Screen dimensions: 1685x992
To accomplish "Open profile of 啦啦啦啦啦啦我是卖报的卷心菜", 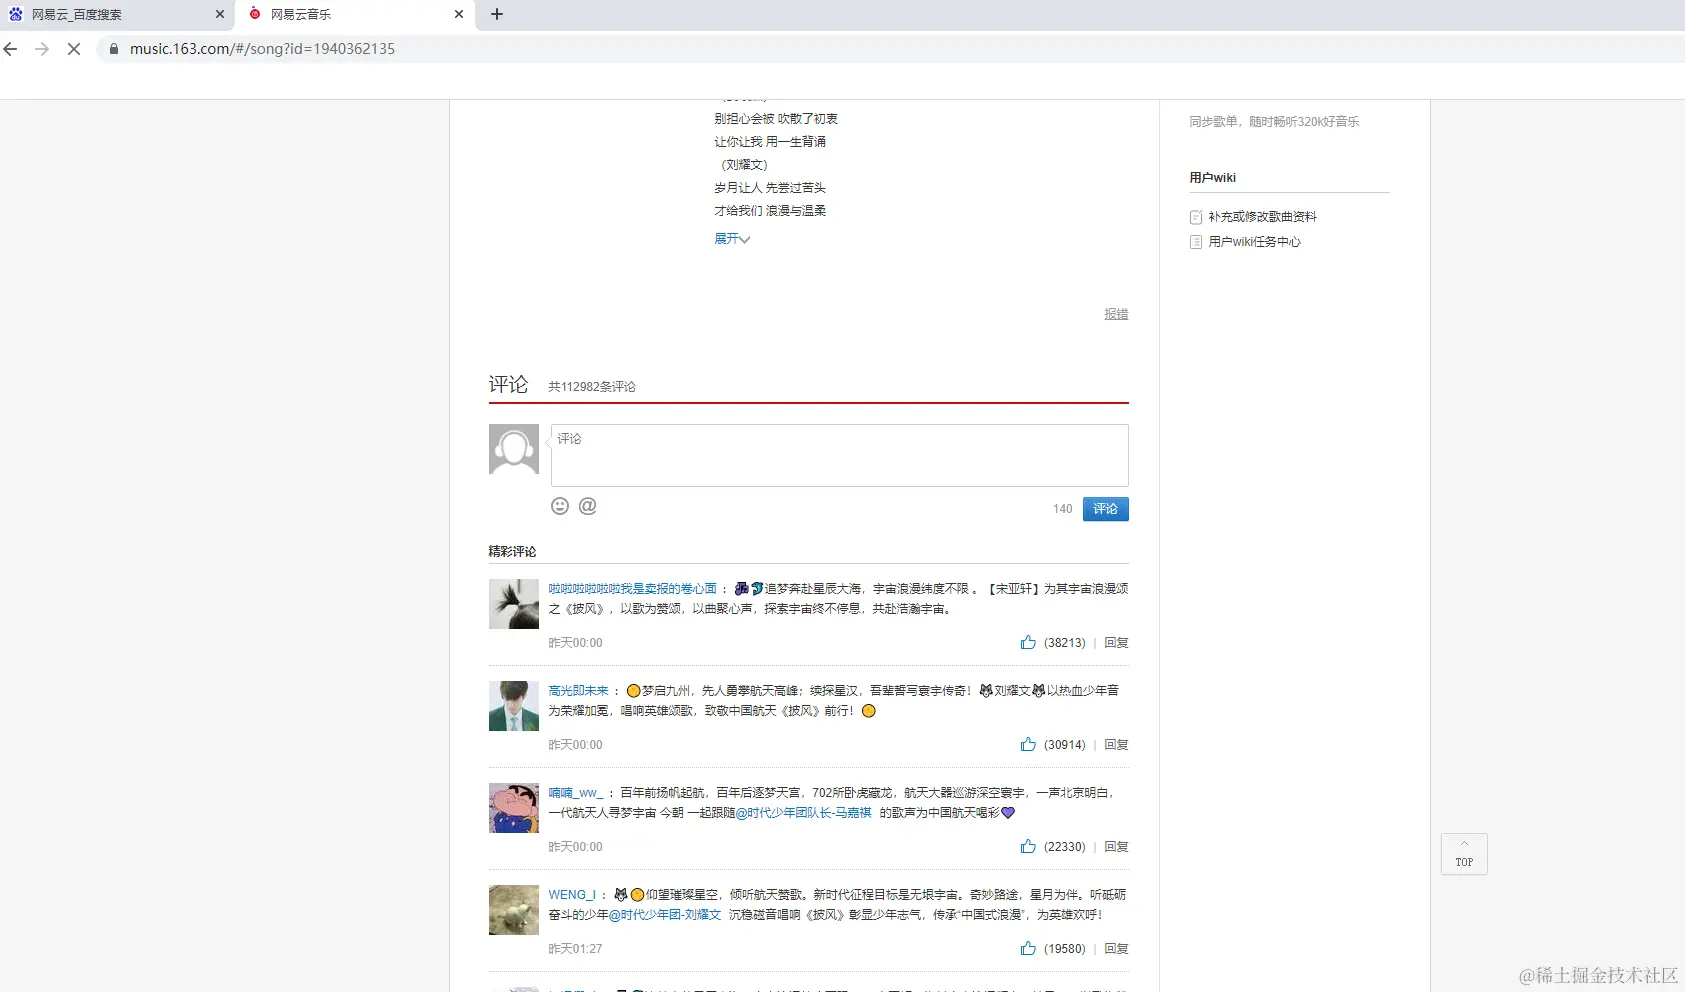I will pyautogui.click(x=632, y=589).
